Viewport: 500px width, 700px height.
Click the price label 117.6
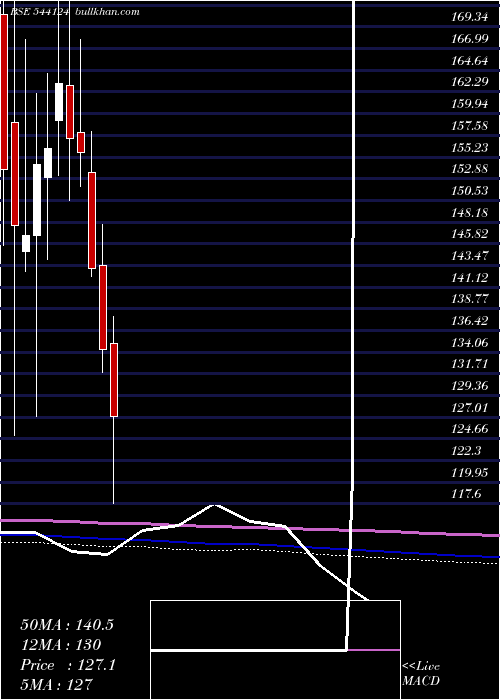click(466, 494)
